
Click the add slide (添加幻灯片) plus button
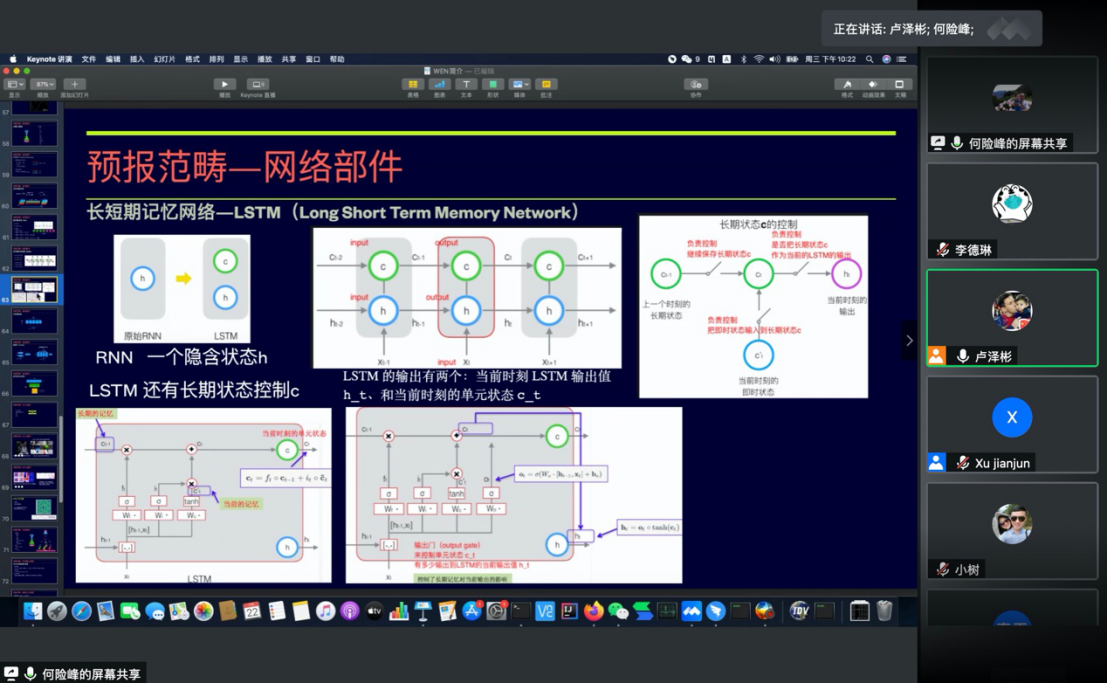[x=74, y=85]
